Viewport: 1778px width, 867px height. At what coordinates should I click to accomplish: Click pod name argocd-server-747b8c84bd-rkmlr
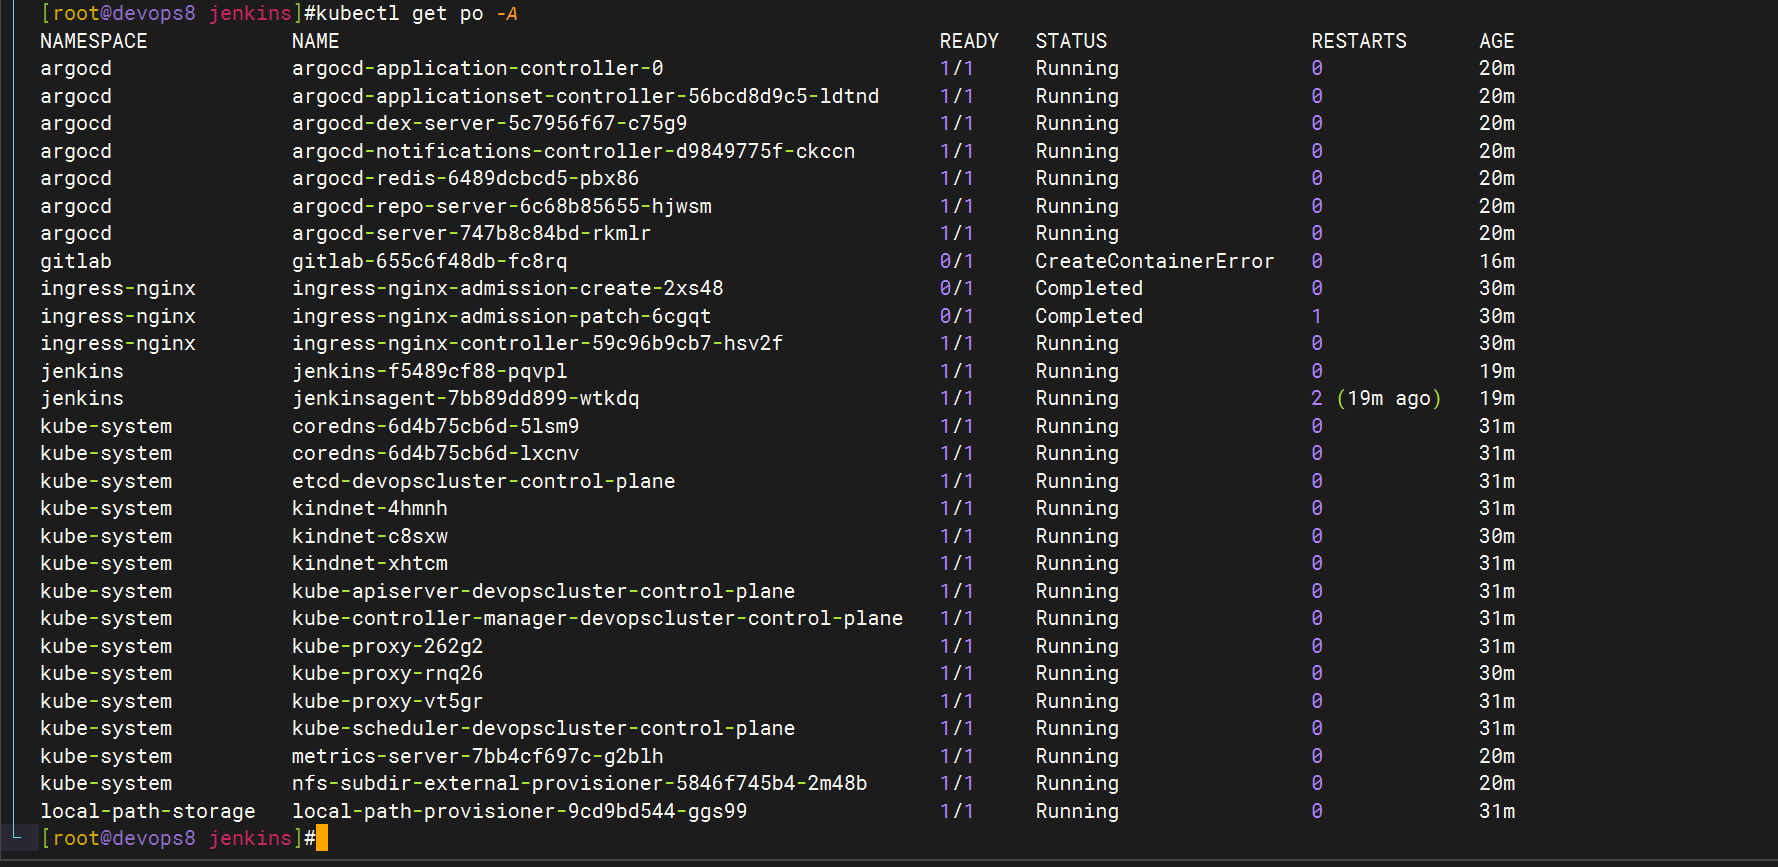pos(472,233)
